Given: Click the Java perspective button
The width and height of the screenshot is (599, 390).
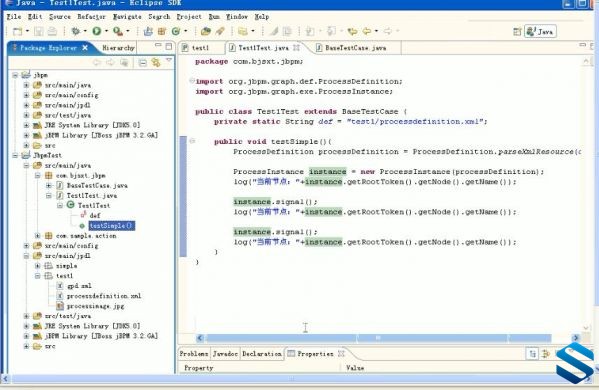Looking at the screenshot, I should (541, 32).
